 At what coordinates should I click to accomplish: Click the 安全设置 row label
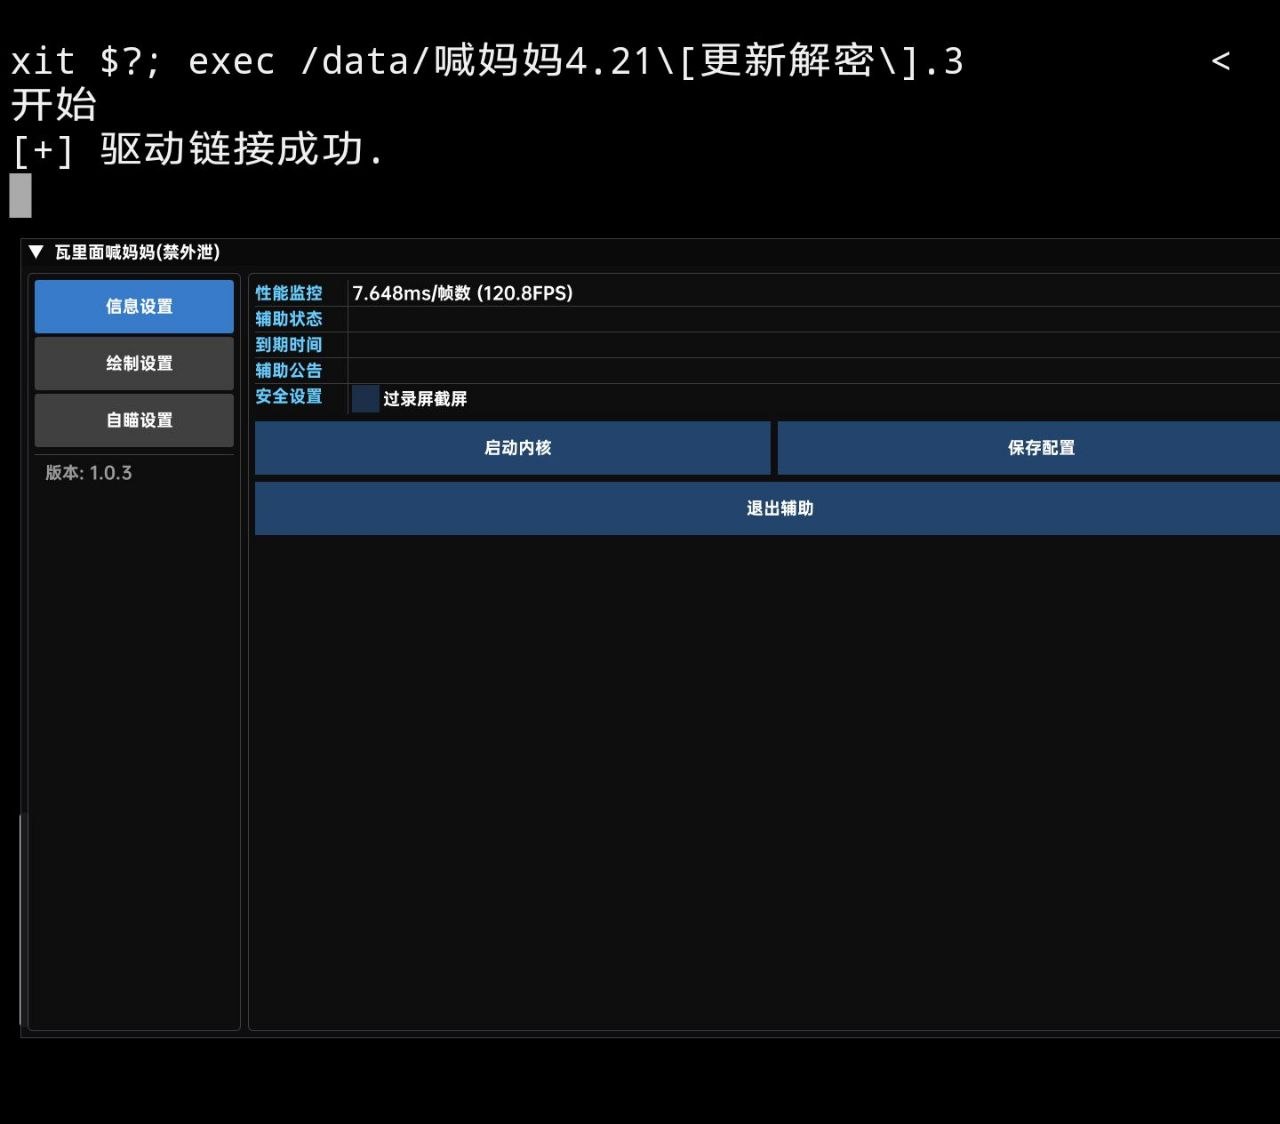pos(289,397)
